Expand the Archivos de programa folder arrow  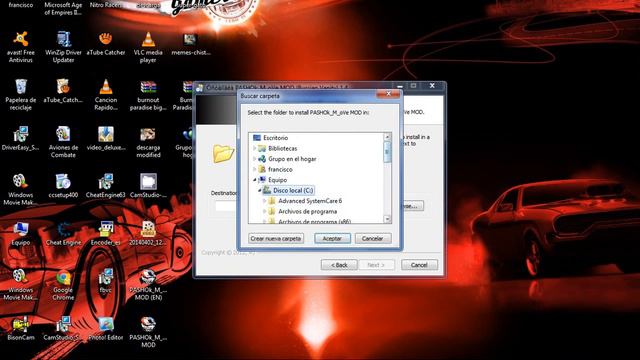(x=264, y=211)
